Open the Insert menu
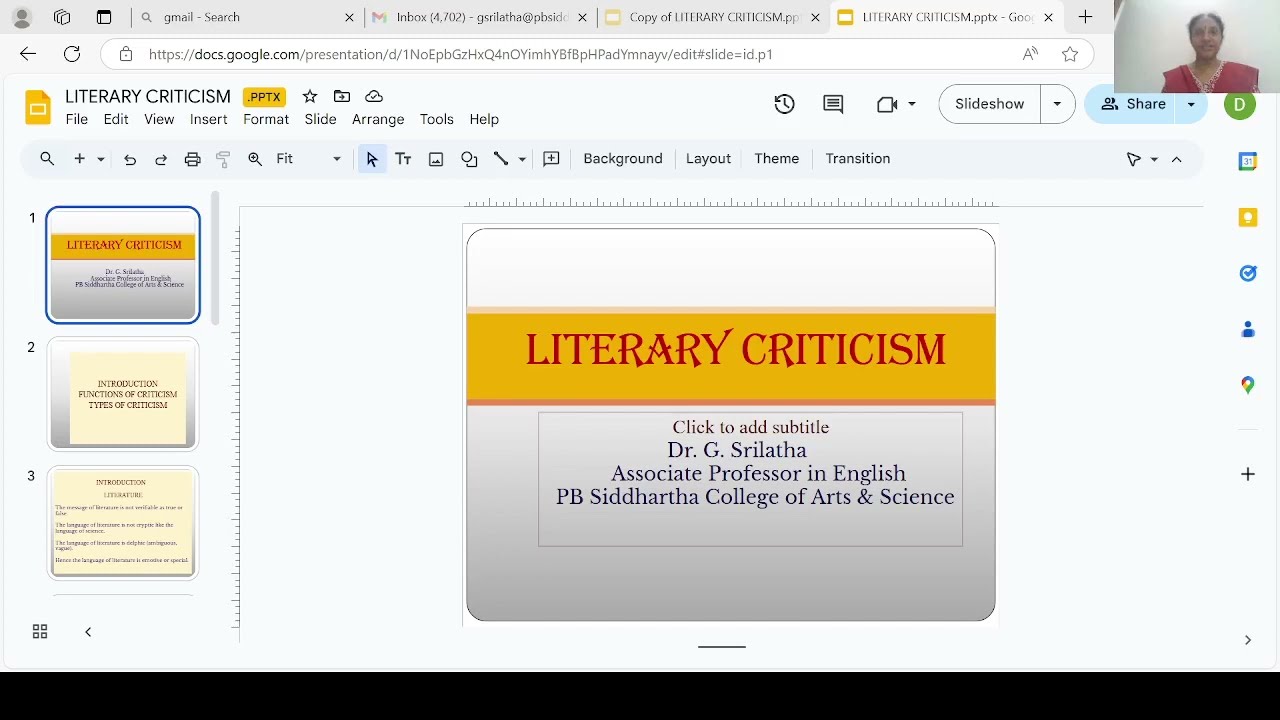This screenshot has height=720, width=1280. click(x=208, y=119)
